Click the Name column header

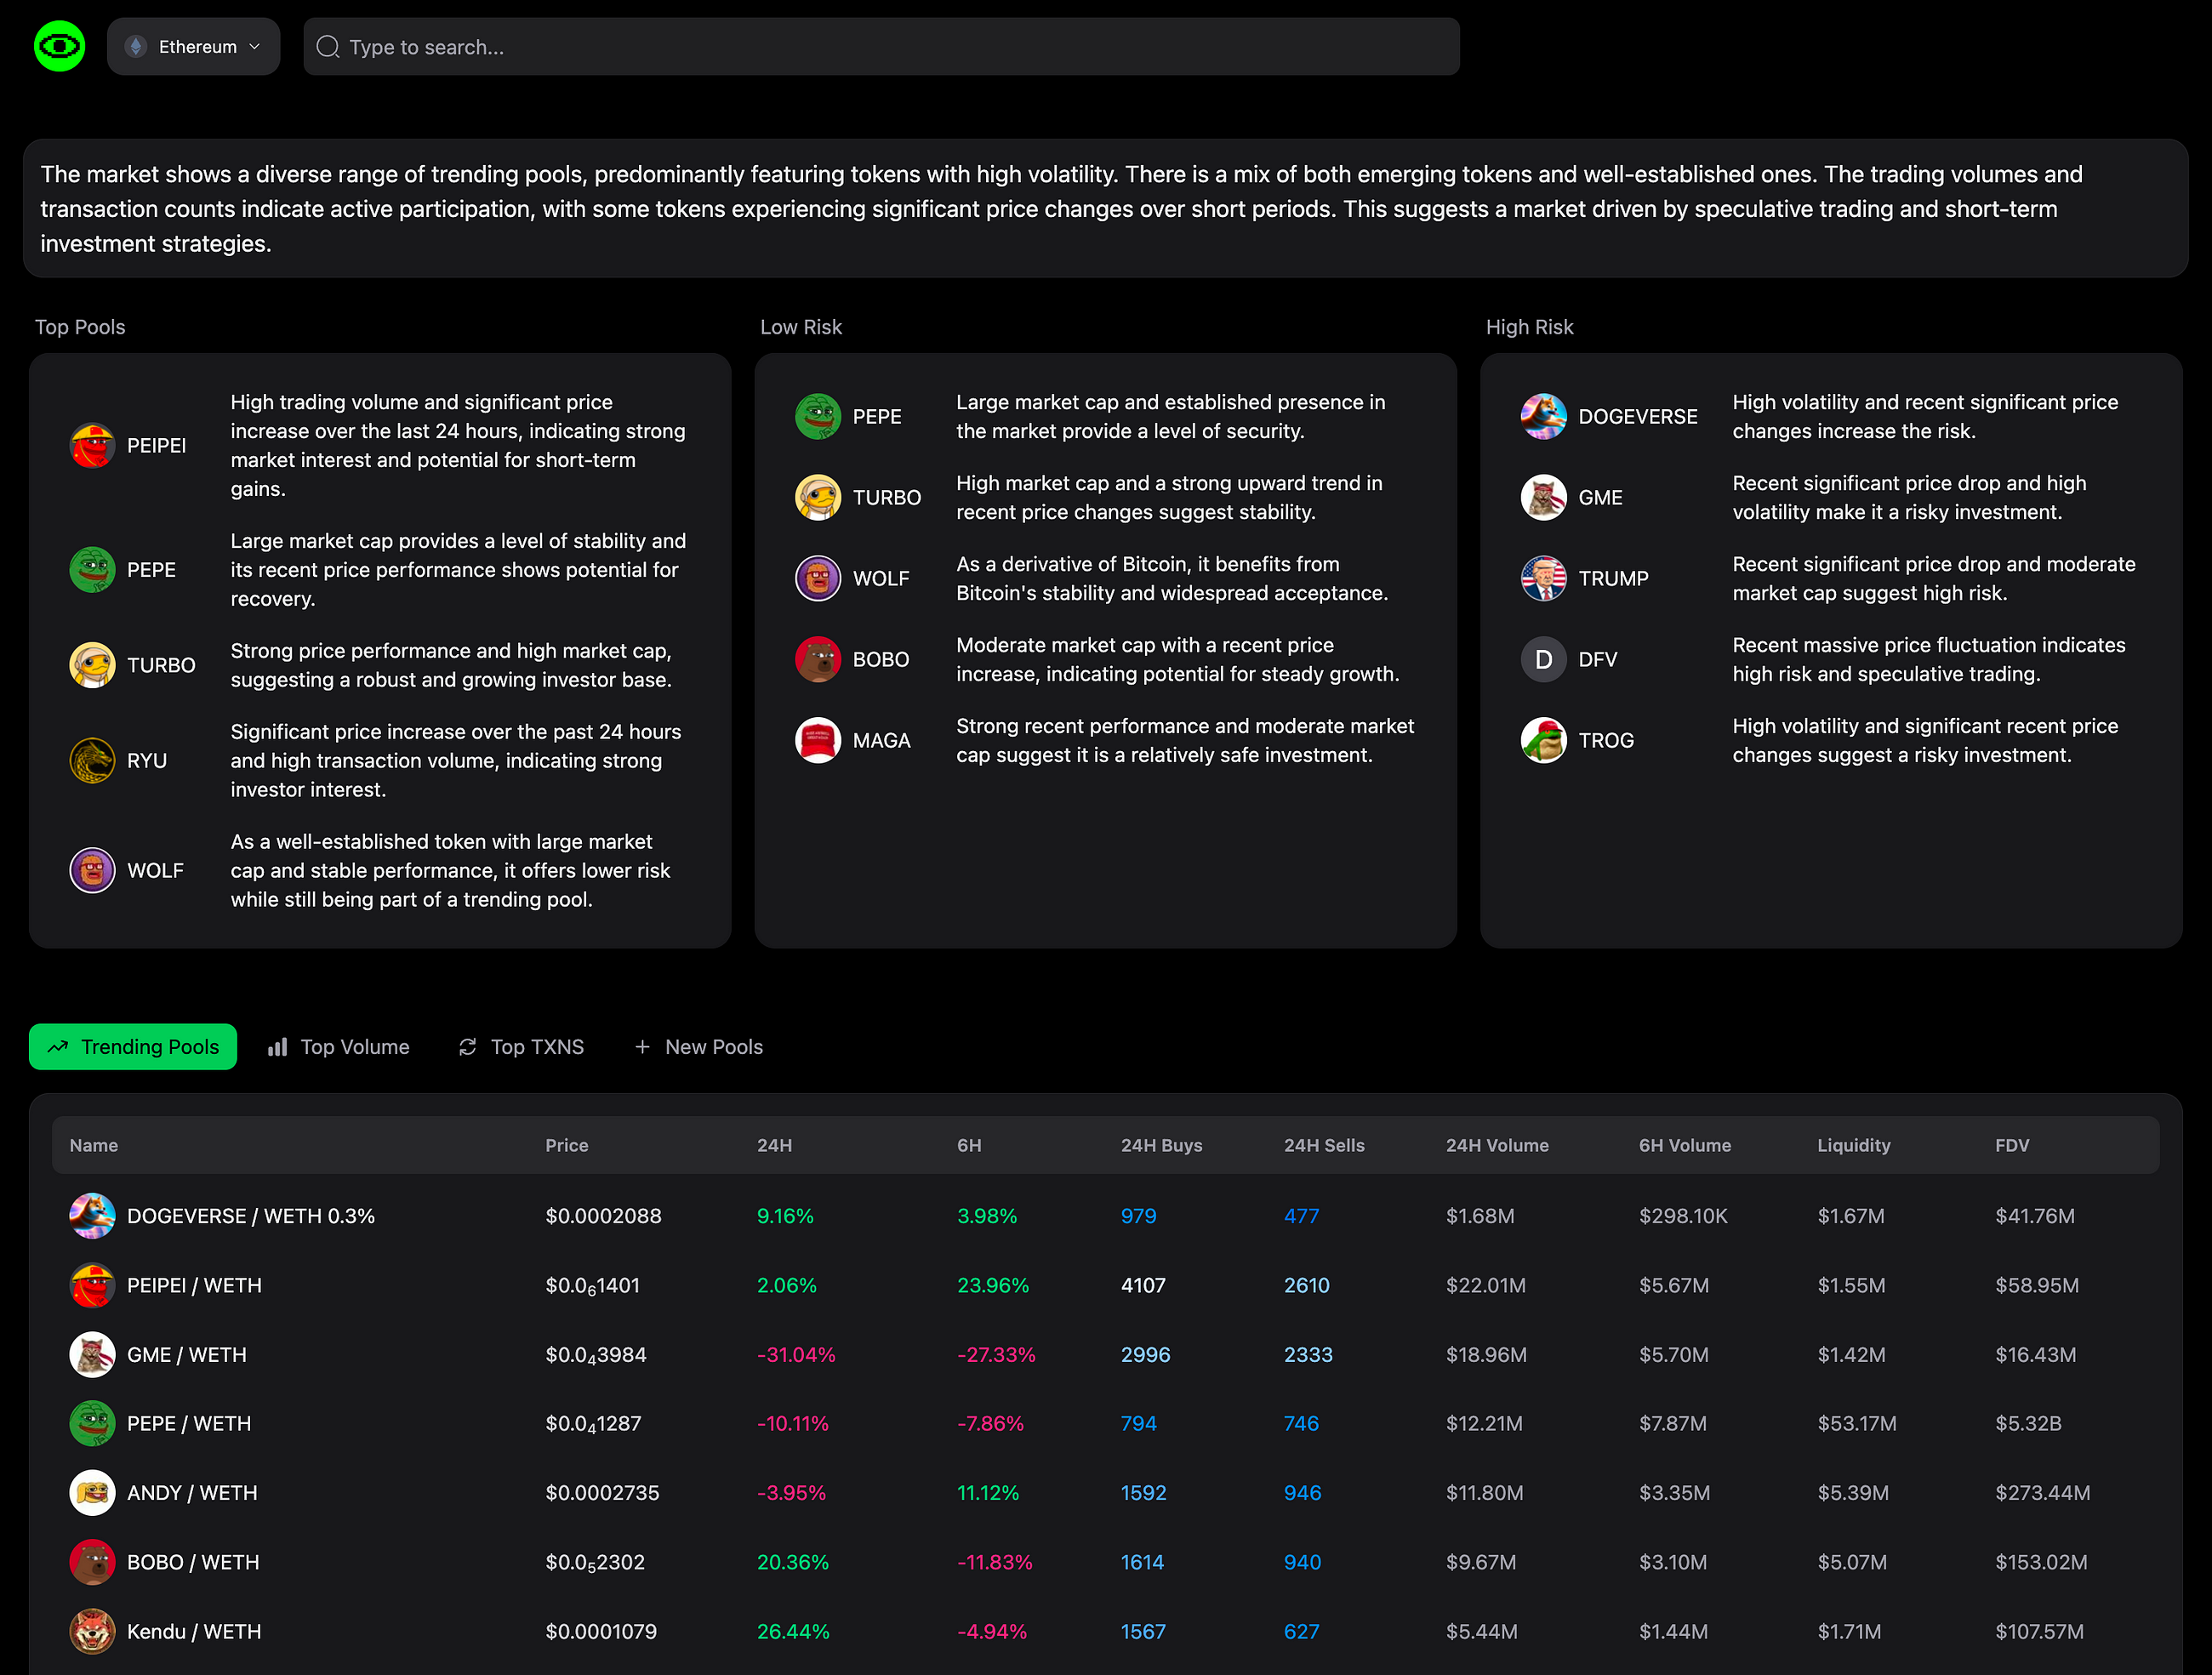94,1145
